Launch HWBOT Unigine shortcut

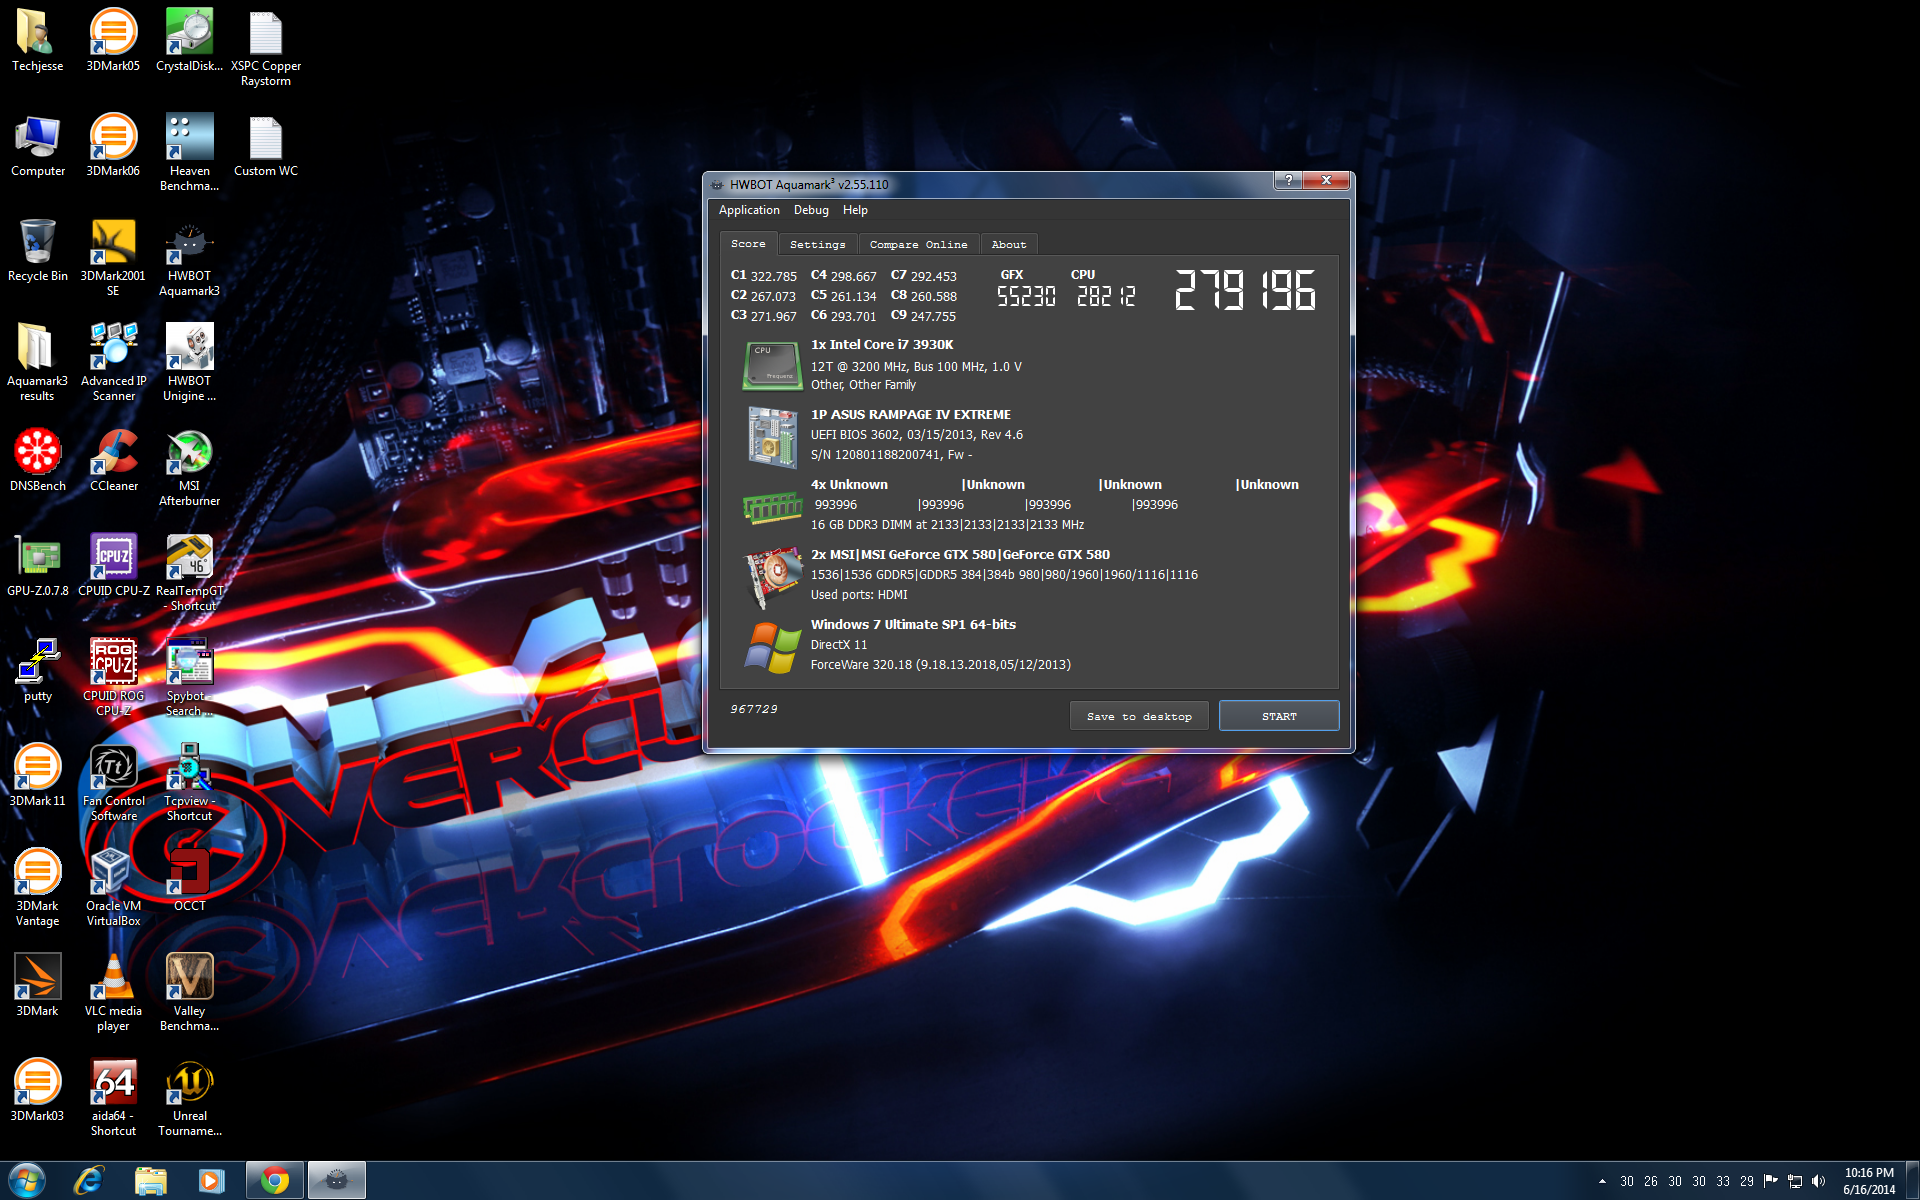(189, 362)
